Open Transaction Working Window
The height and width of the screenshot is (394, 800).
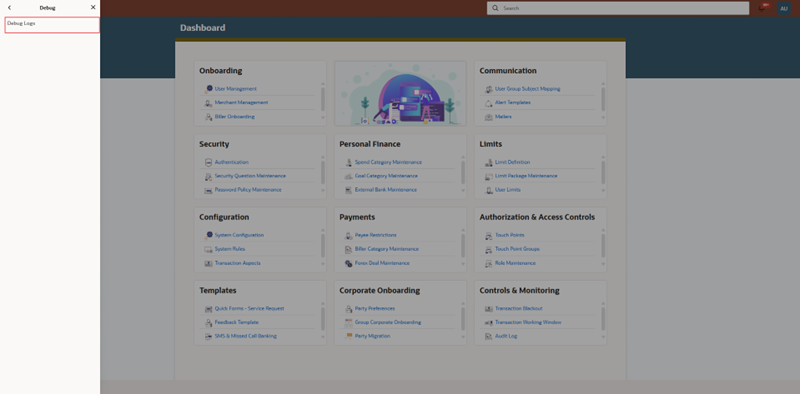(528, 323)
